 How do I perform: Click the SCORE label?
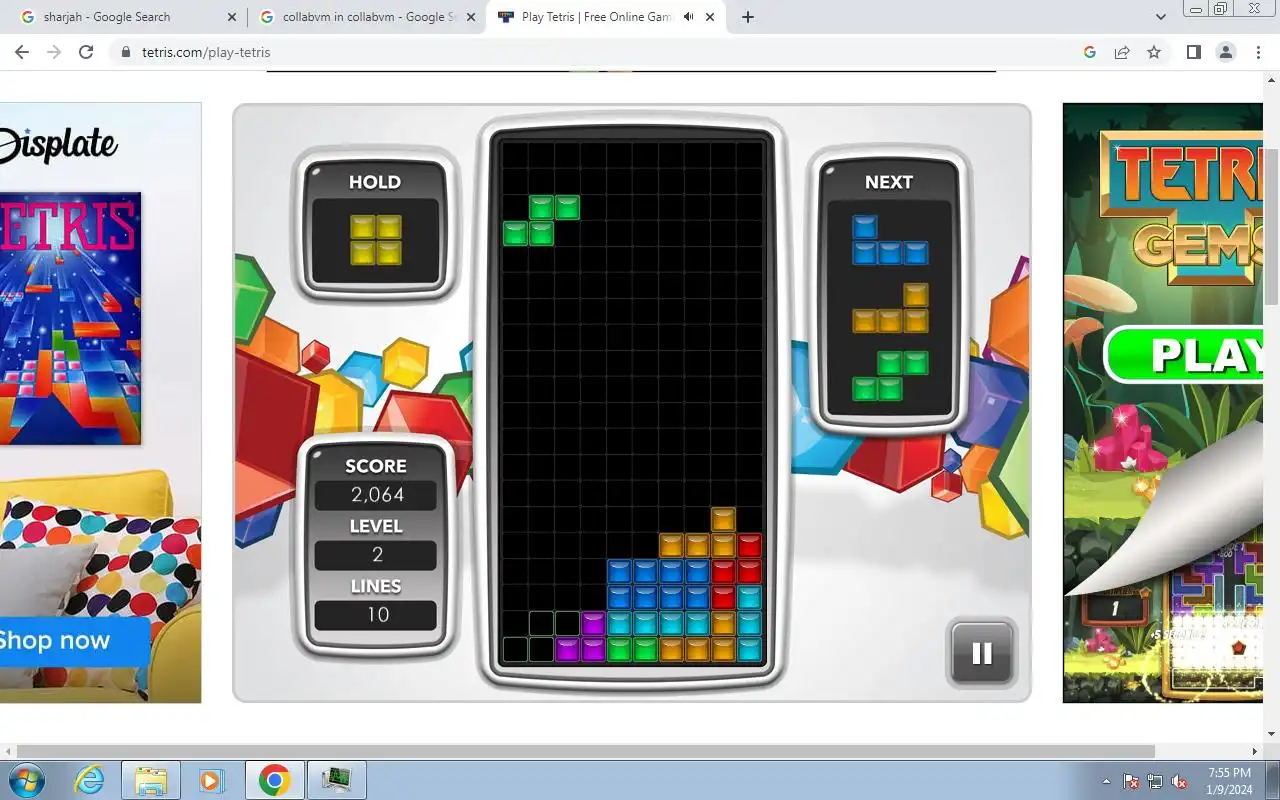click(376, 466)
